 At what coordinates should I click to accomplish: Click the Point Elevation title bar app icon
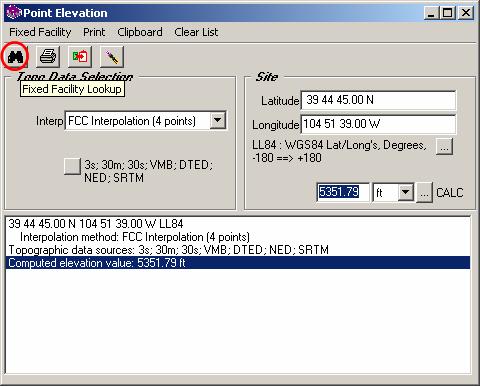tap(14, 13)
